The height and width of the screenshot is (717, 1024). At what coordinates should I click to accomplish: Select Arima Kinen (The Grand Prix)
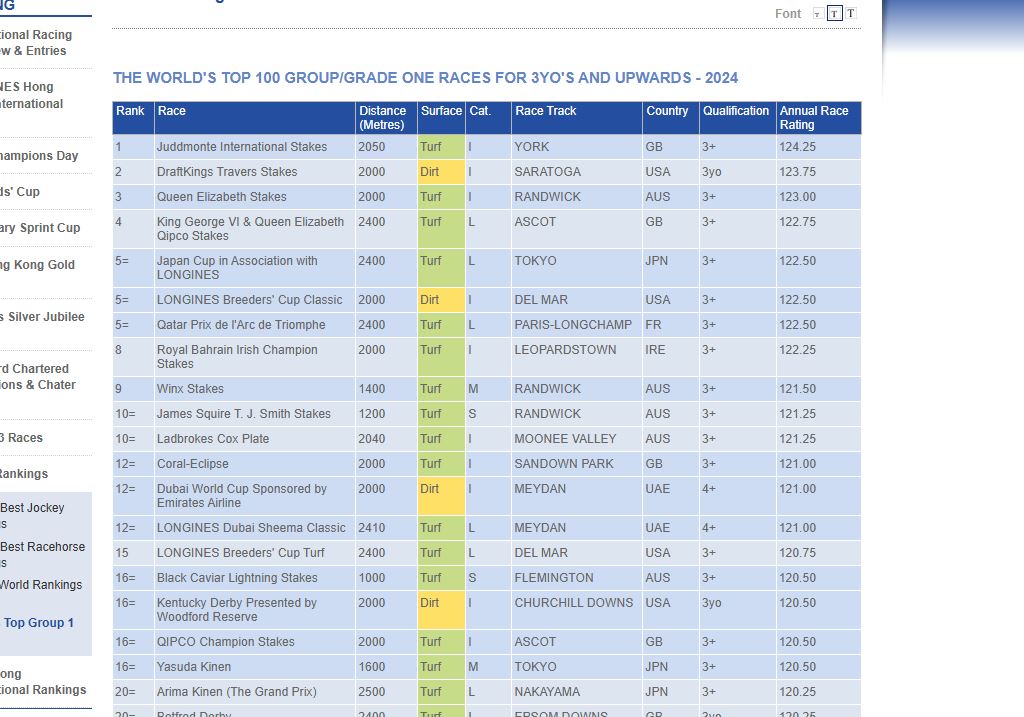pos(236,692)
